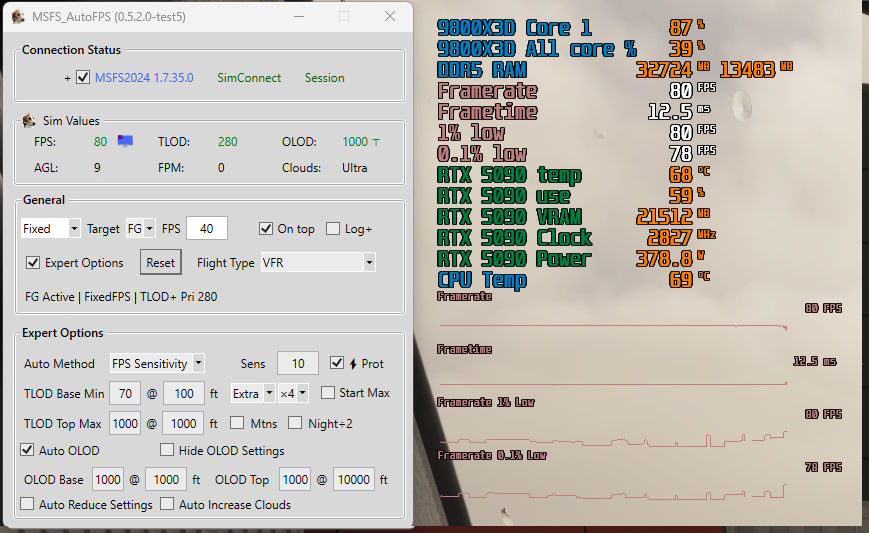Enable Auto Increase Clouds
Viewport: 869px width, 533px height.
[167, 504]
